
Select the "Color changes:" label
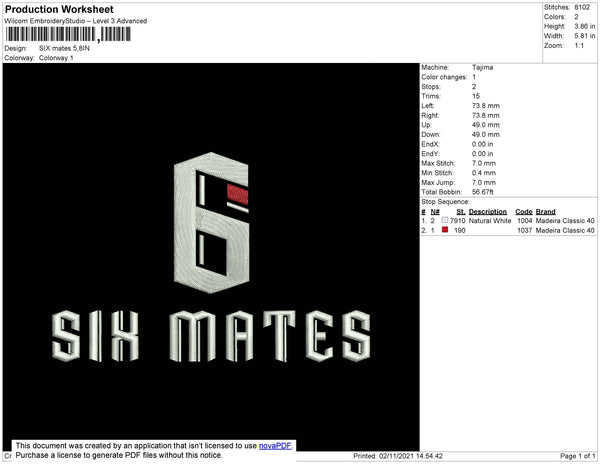coord(444,77)
